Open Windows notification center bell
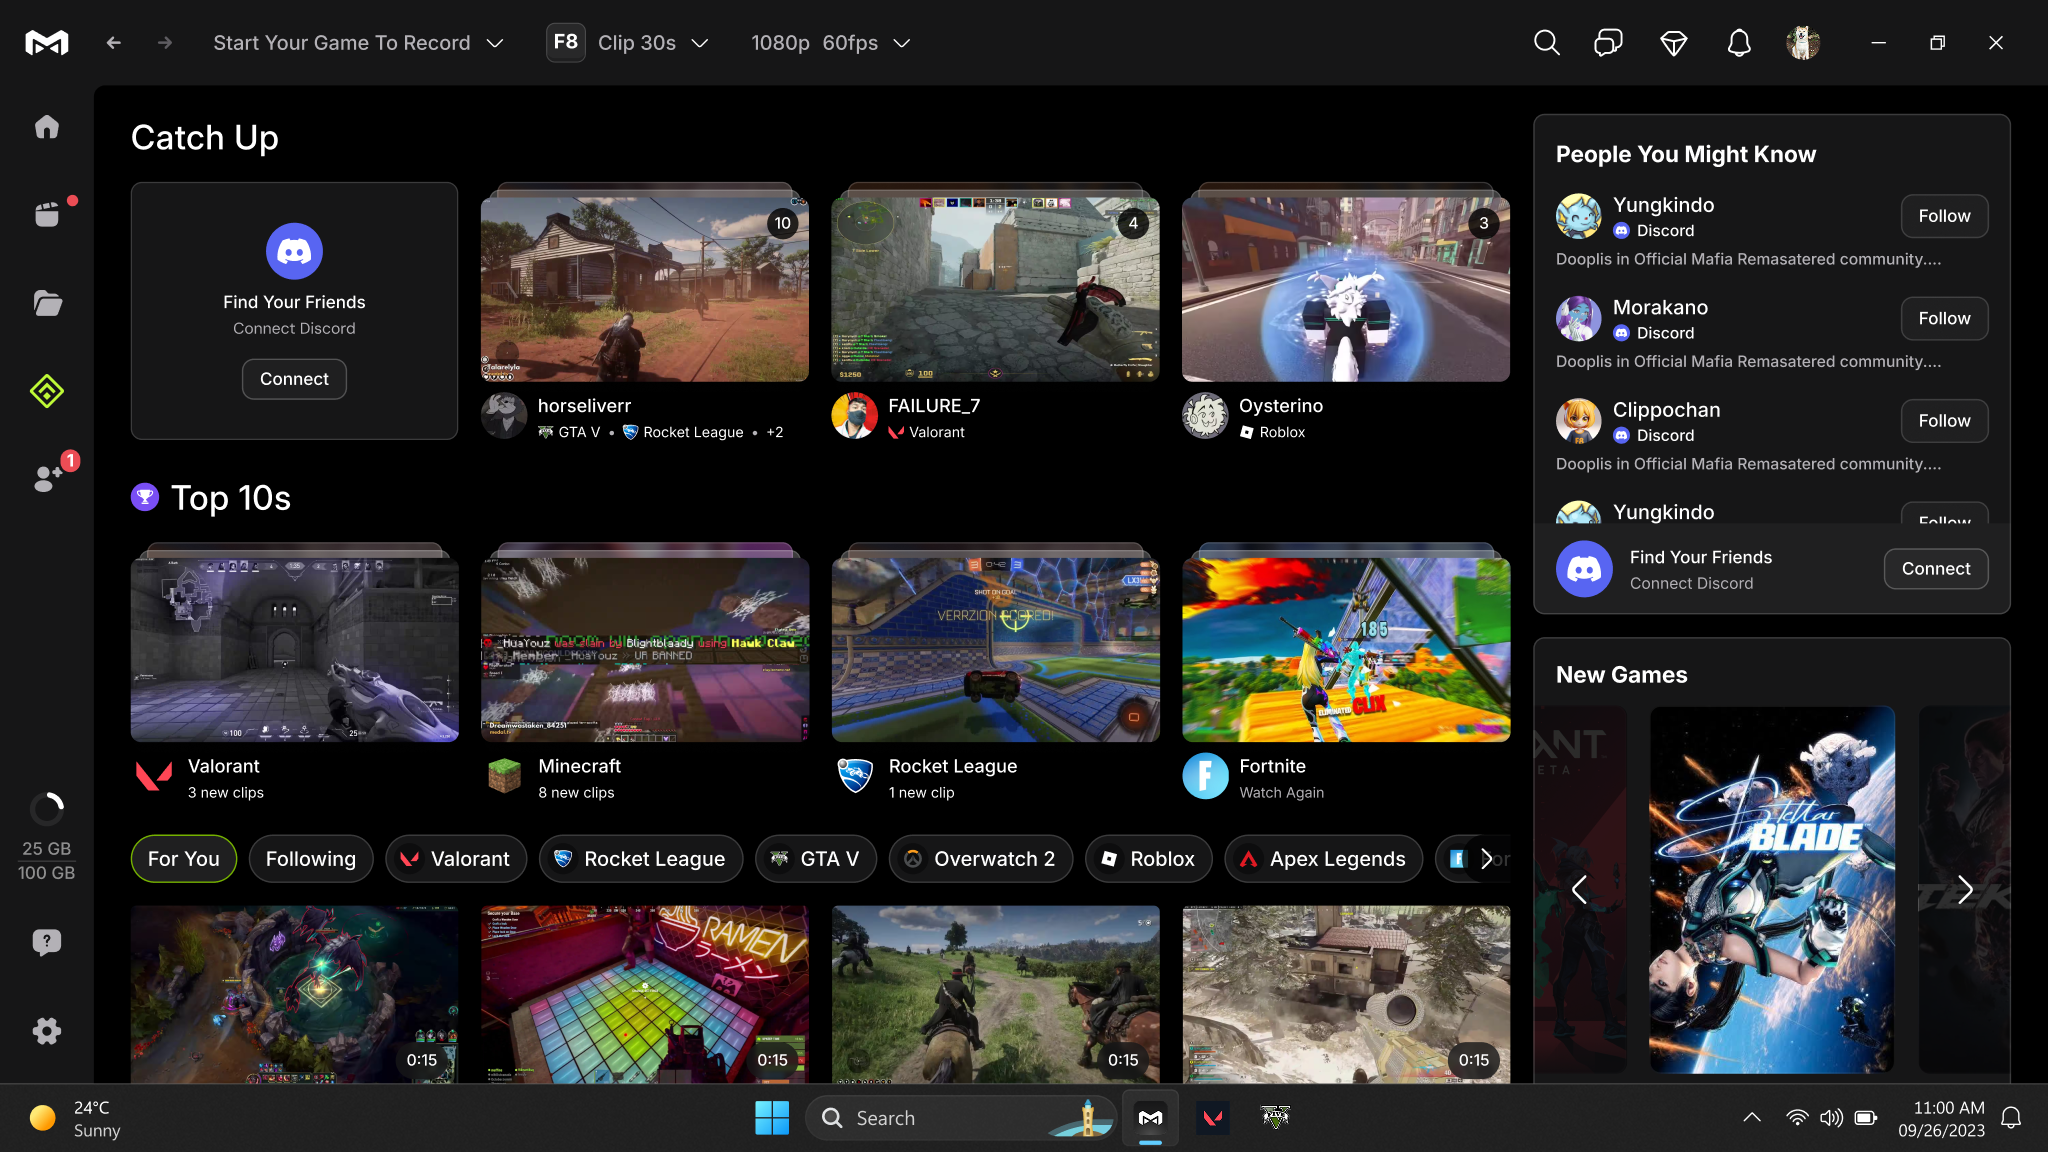 point(2011,1118)
